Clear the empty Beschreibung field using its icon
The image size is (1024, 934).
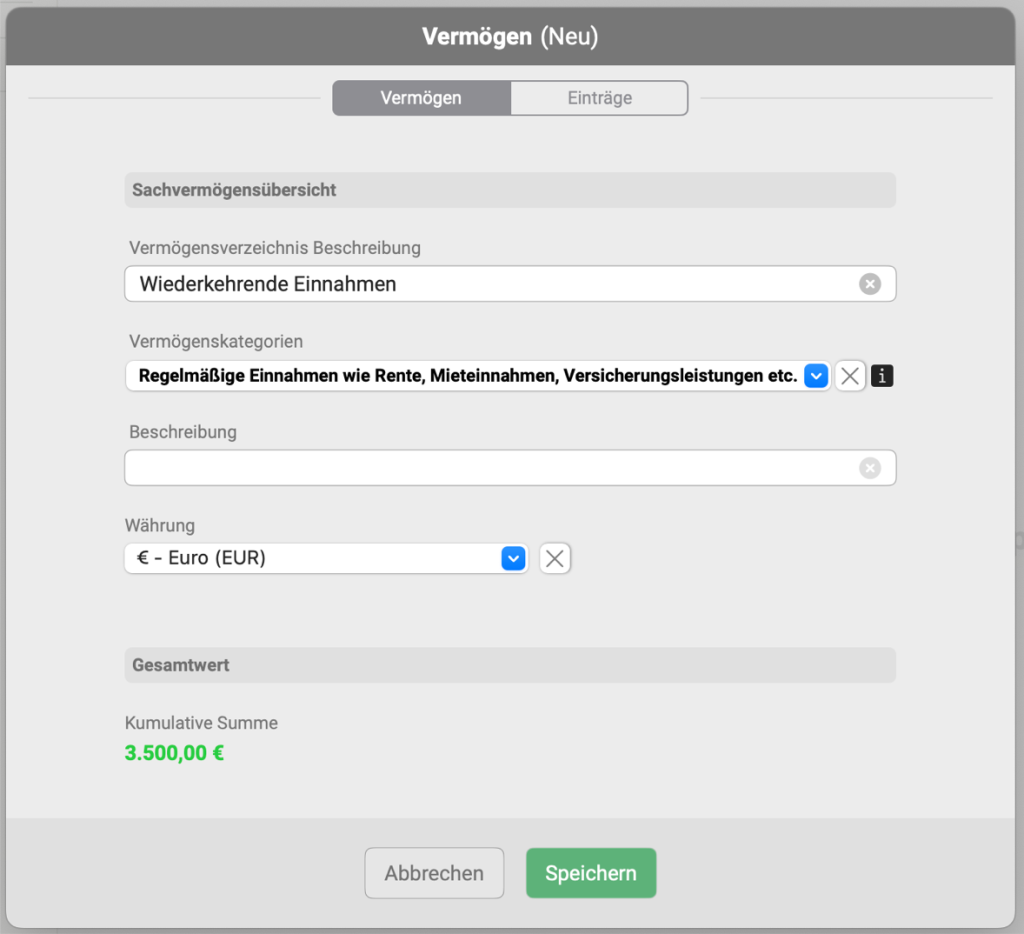[869, 468]
